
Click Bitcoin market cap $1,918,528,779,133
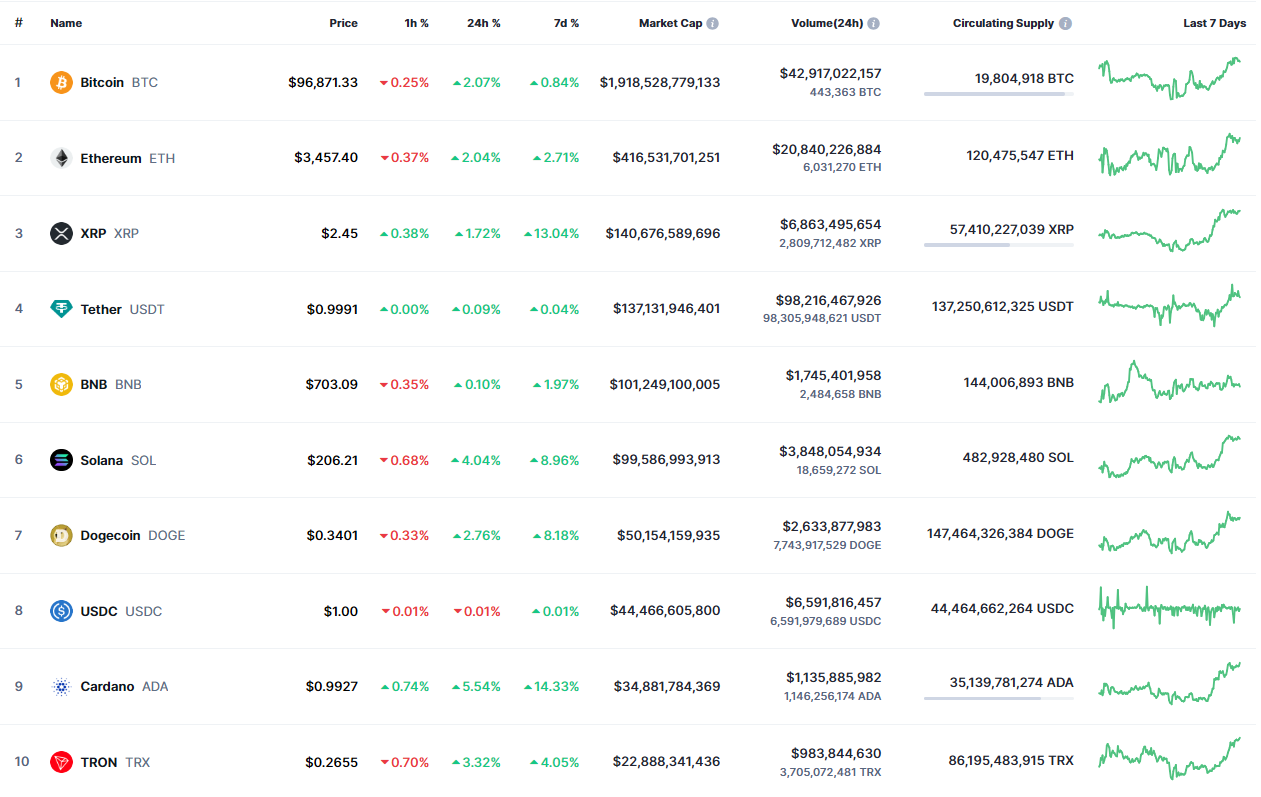point(660,82)
